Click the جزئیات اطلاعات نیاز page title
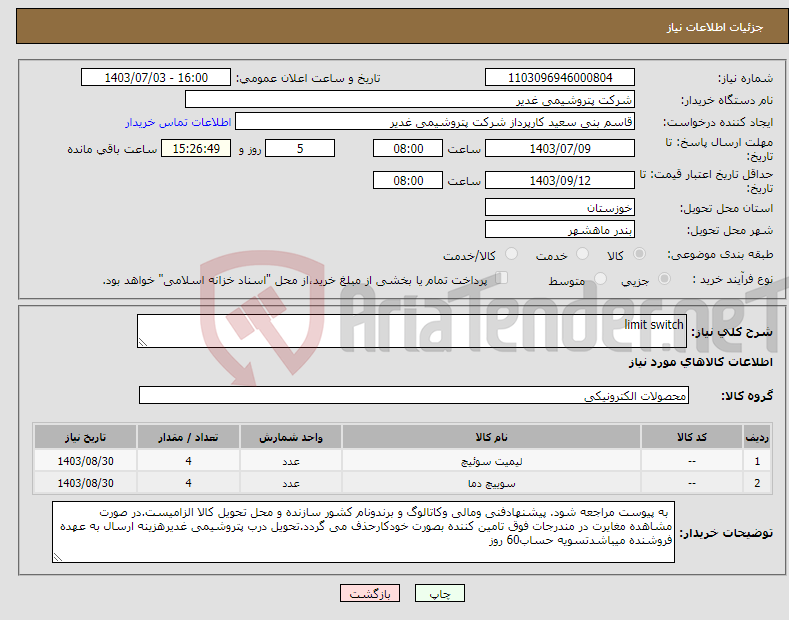The width and height of the screenshot is (789, 620). tap(715, 27)
